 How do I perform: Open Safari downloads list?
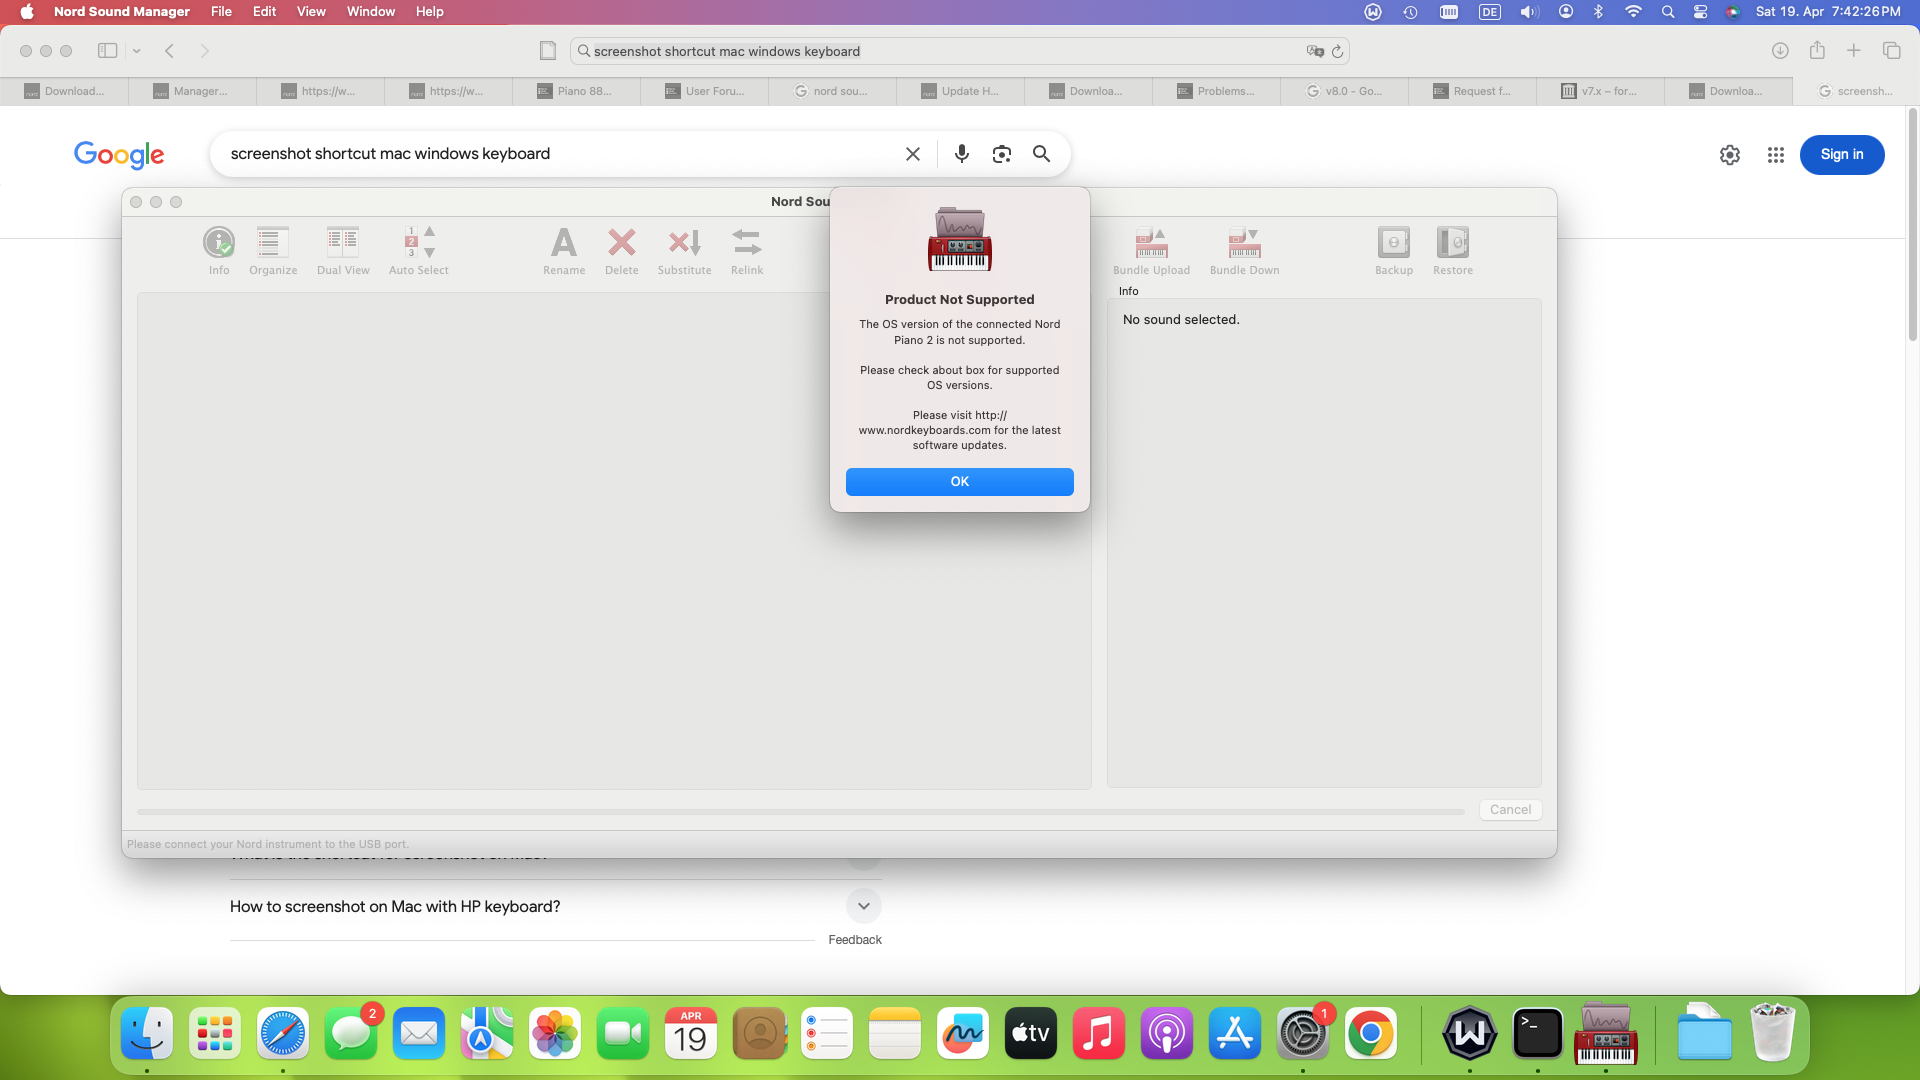coord(1780,51)
